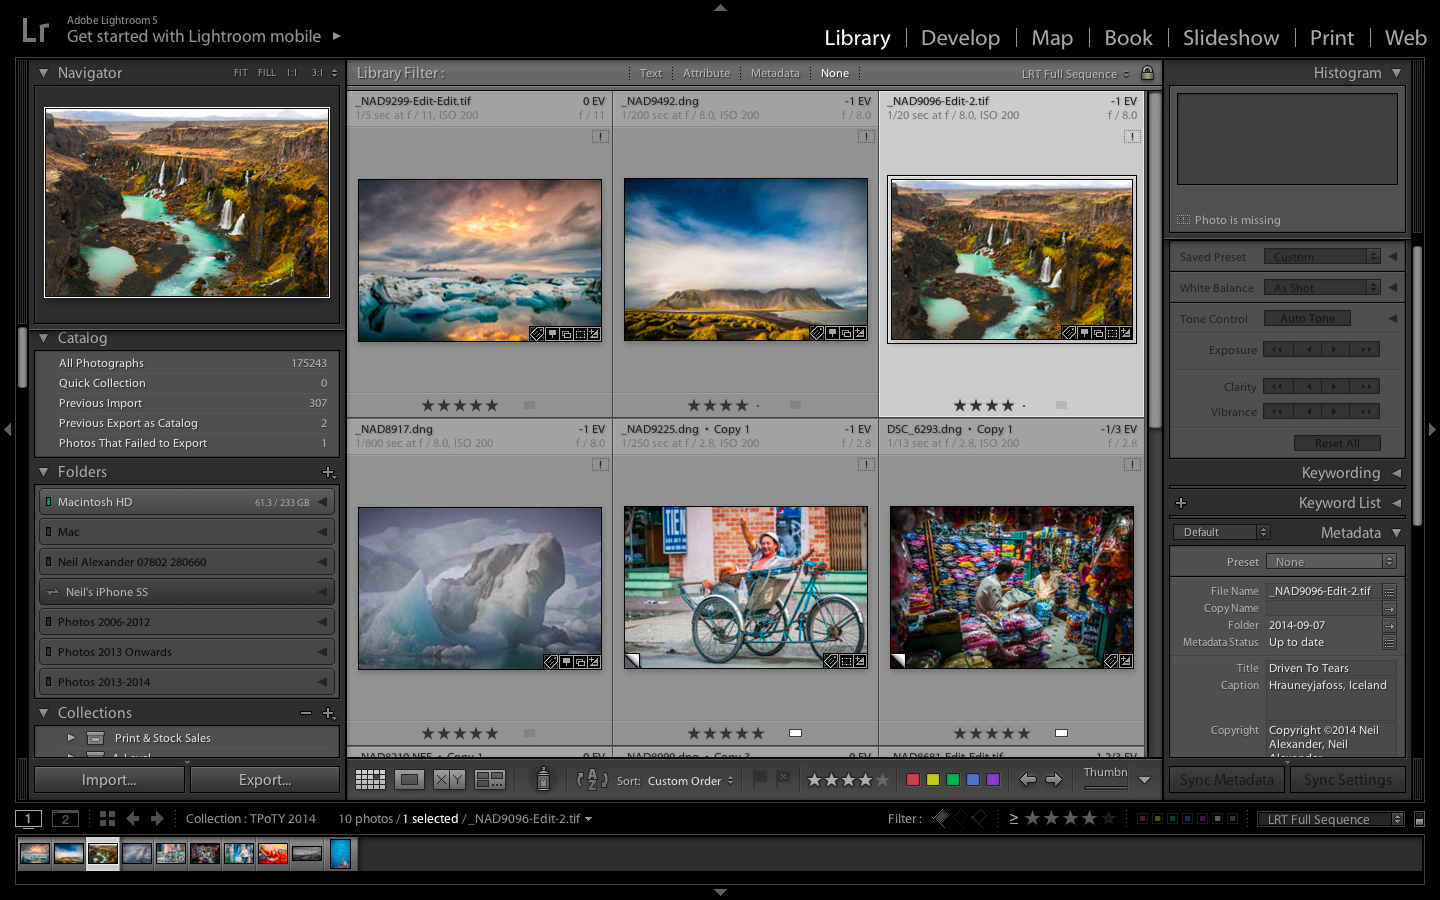Screen dimensions: 1440x900
Task: Set Navigator zoom to FIT
Action: pos(241,73)
